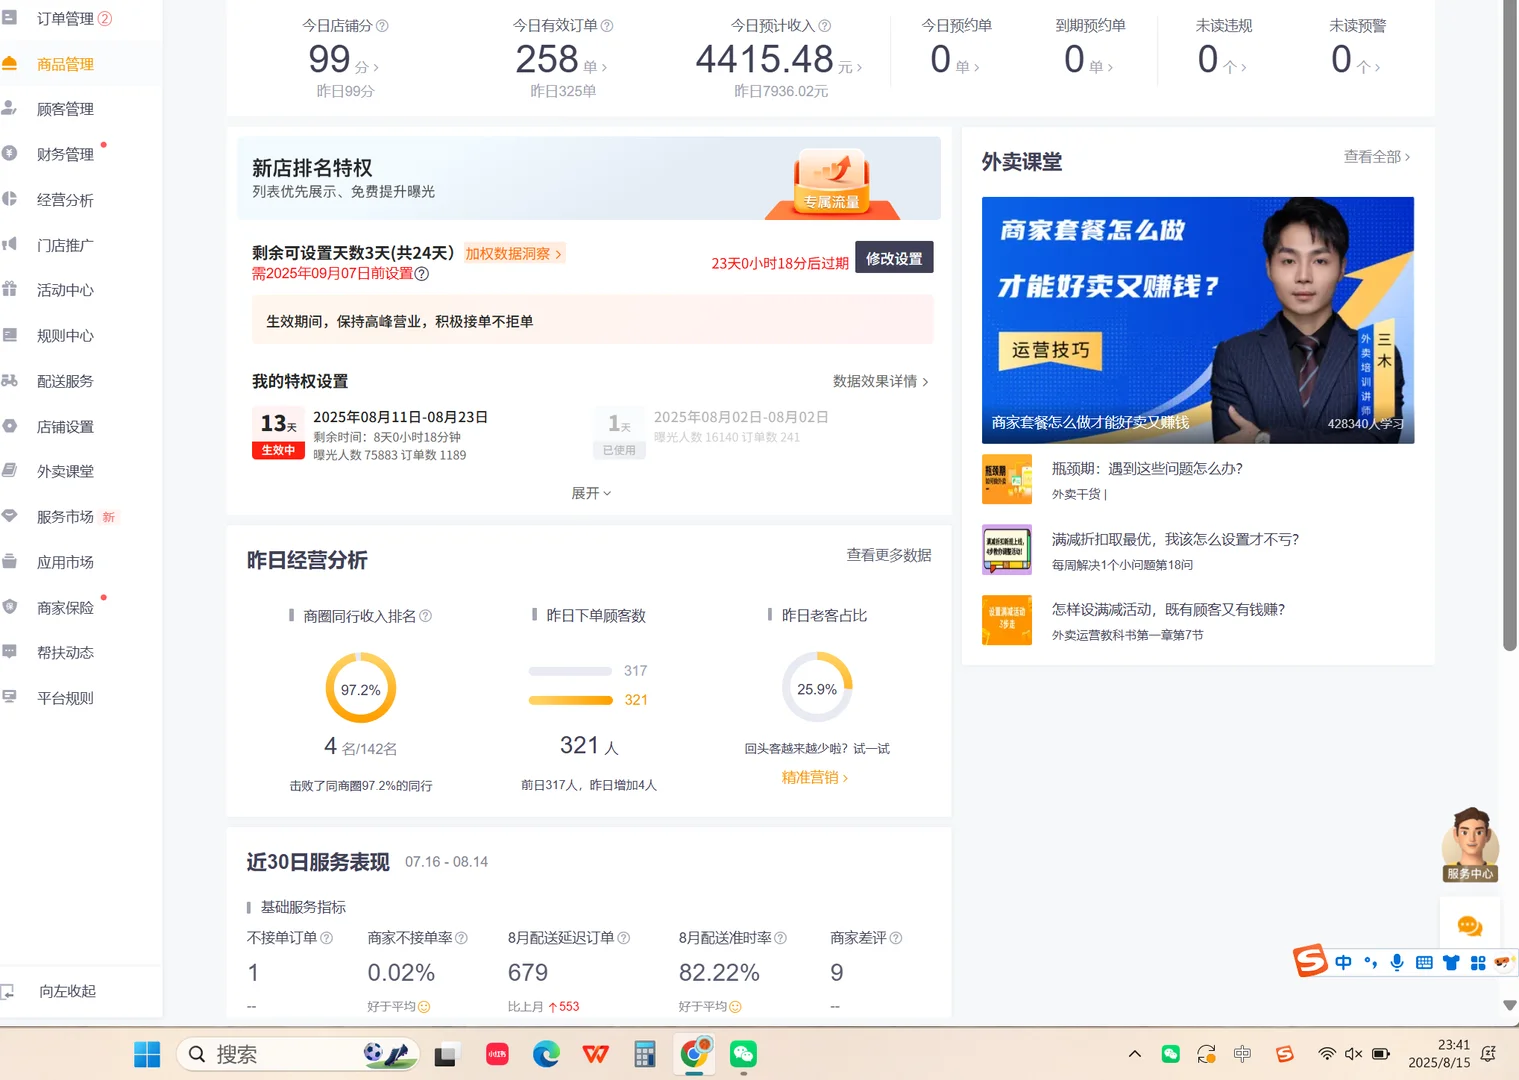Select 门店推广 in the sidebar
The height and width of the screenshot is (1080, 1519).
pos(65,245)
